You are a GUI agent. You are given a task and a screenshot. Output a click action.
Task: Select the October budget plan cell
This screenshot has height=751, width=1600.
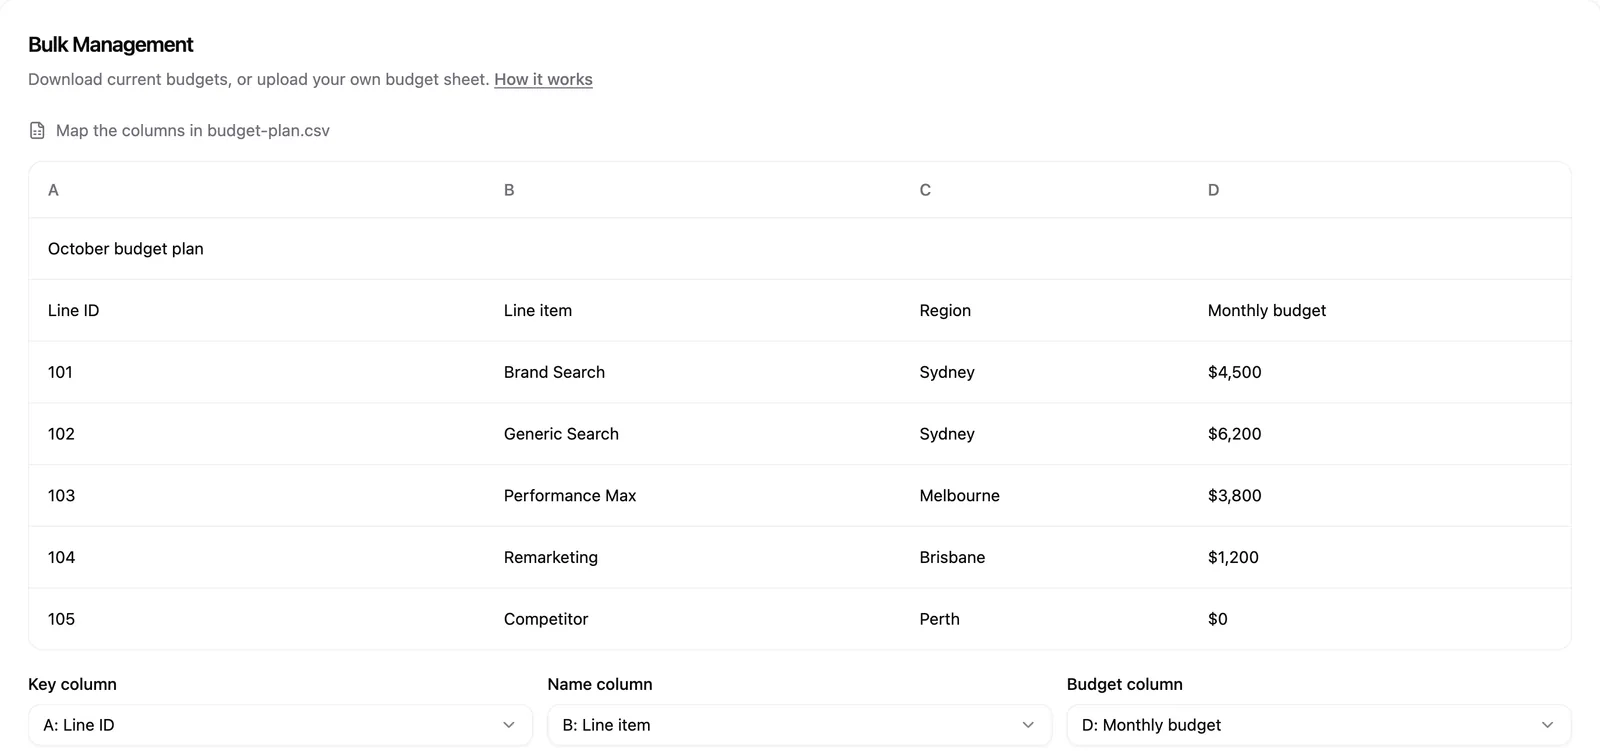257,249
